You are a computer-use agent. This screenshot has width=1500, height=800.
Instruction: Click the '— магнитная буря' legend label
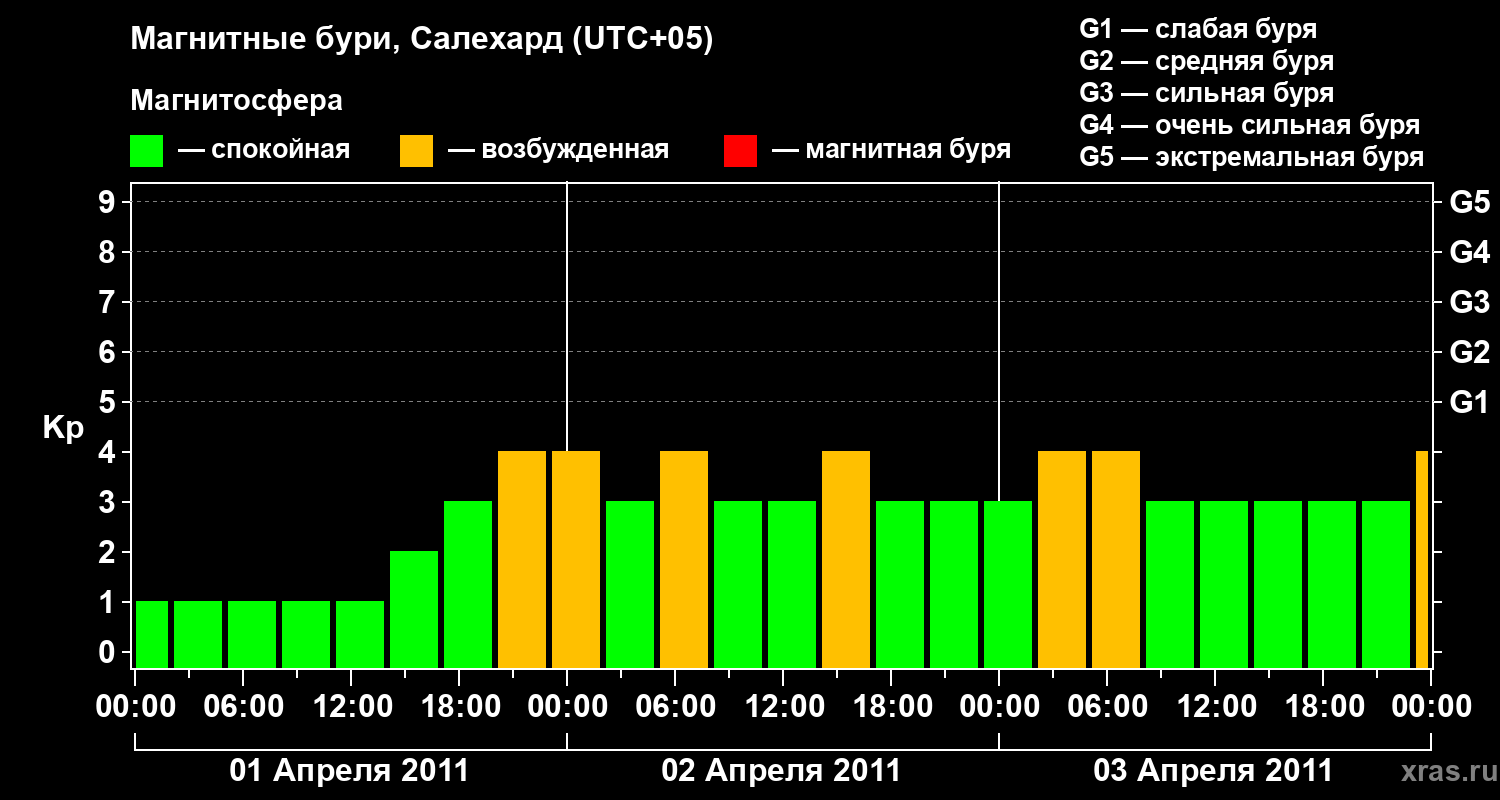(x=891, y=150)
